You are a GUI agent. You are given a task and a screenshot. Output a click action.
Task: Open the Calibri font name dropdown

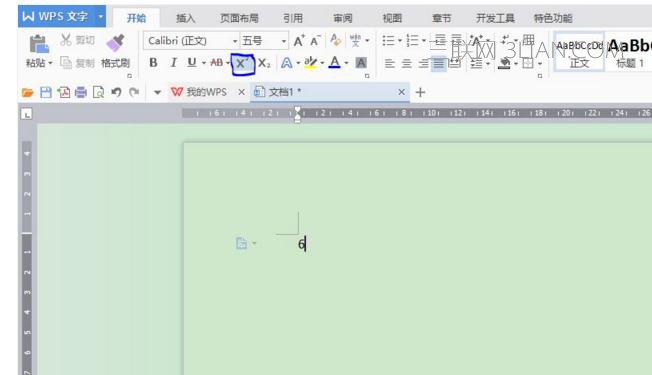click(x=235, y=41)
